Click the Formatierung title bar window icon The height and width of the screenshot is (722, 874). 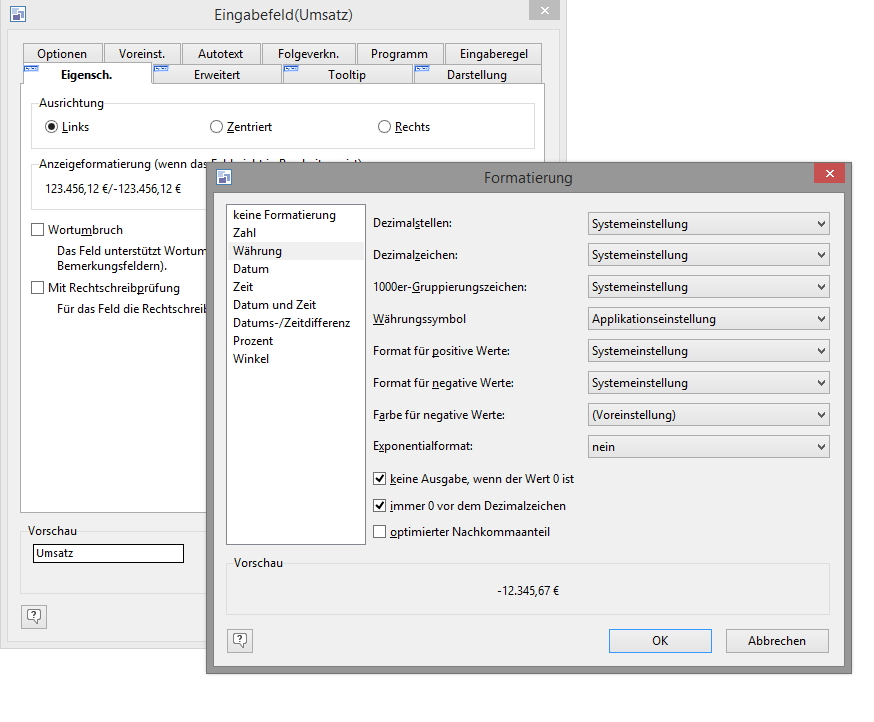coord(224,178)
